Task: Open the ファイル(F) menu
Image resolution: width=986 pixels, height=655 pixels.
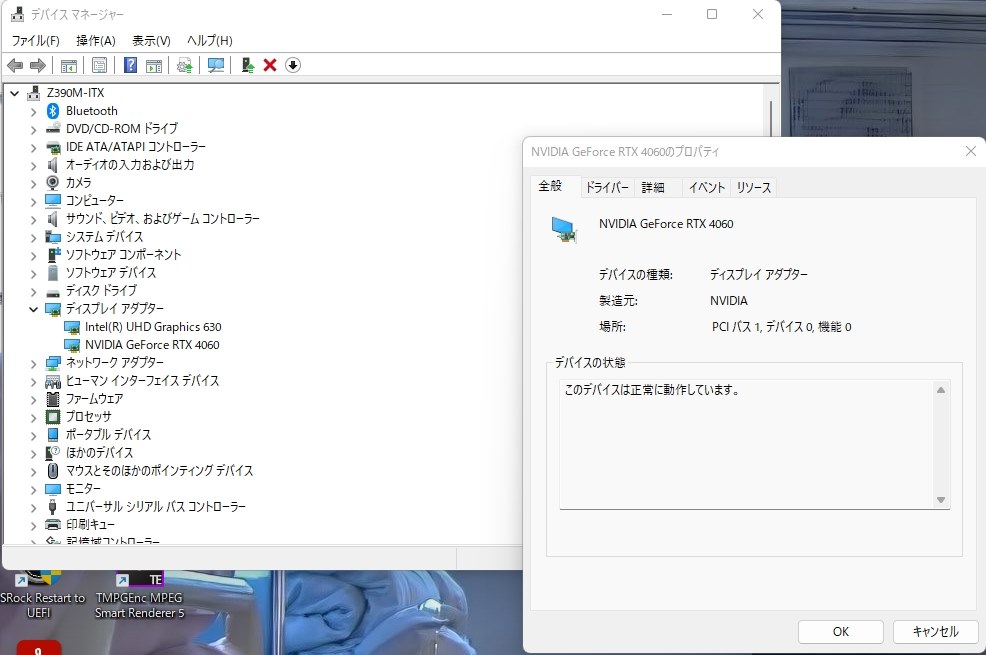Action: (35, 41)
